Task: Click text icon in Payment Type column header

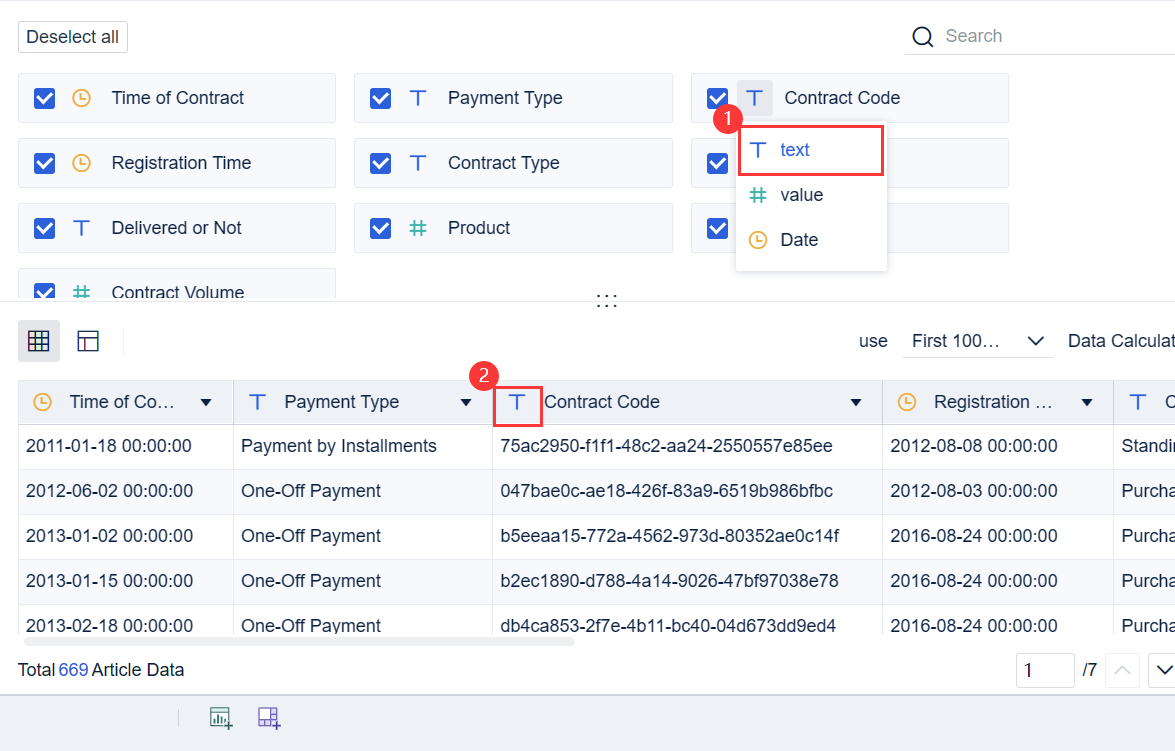Action: click(x=257, y=402)
